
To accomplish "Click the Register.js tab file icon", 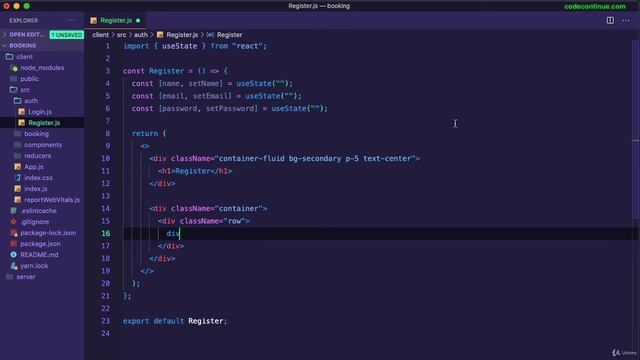I will click(93, 20).
